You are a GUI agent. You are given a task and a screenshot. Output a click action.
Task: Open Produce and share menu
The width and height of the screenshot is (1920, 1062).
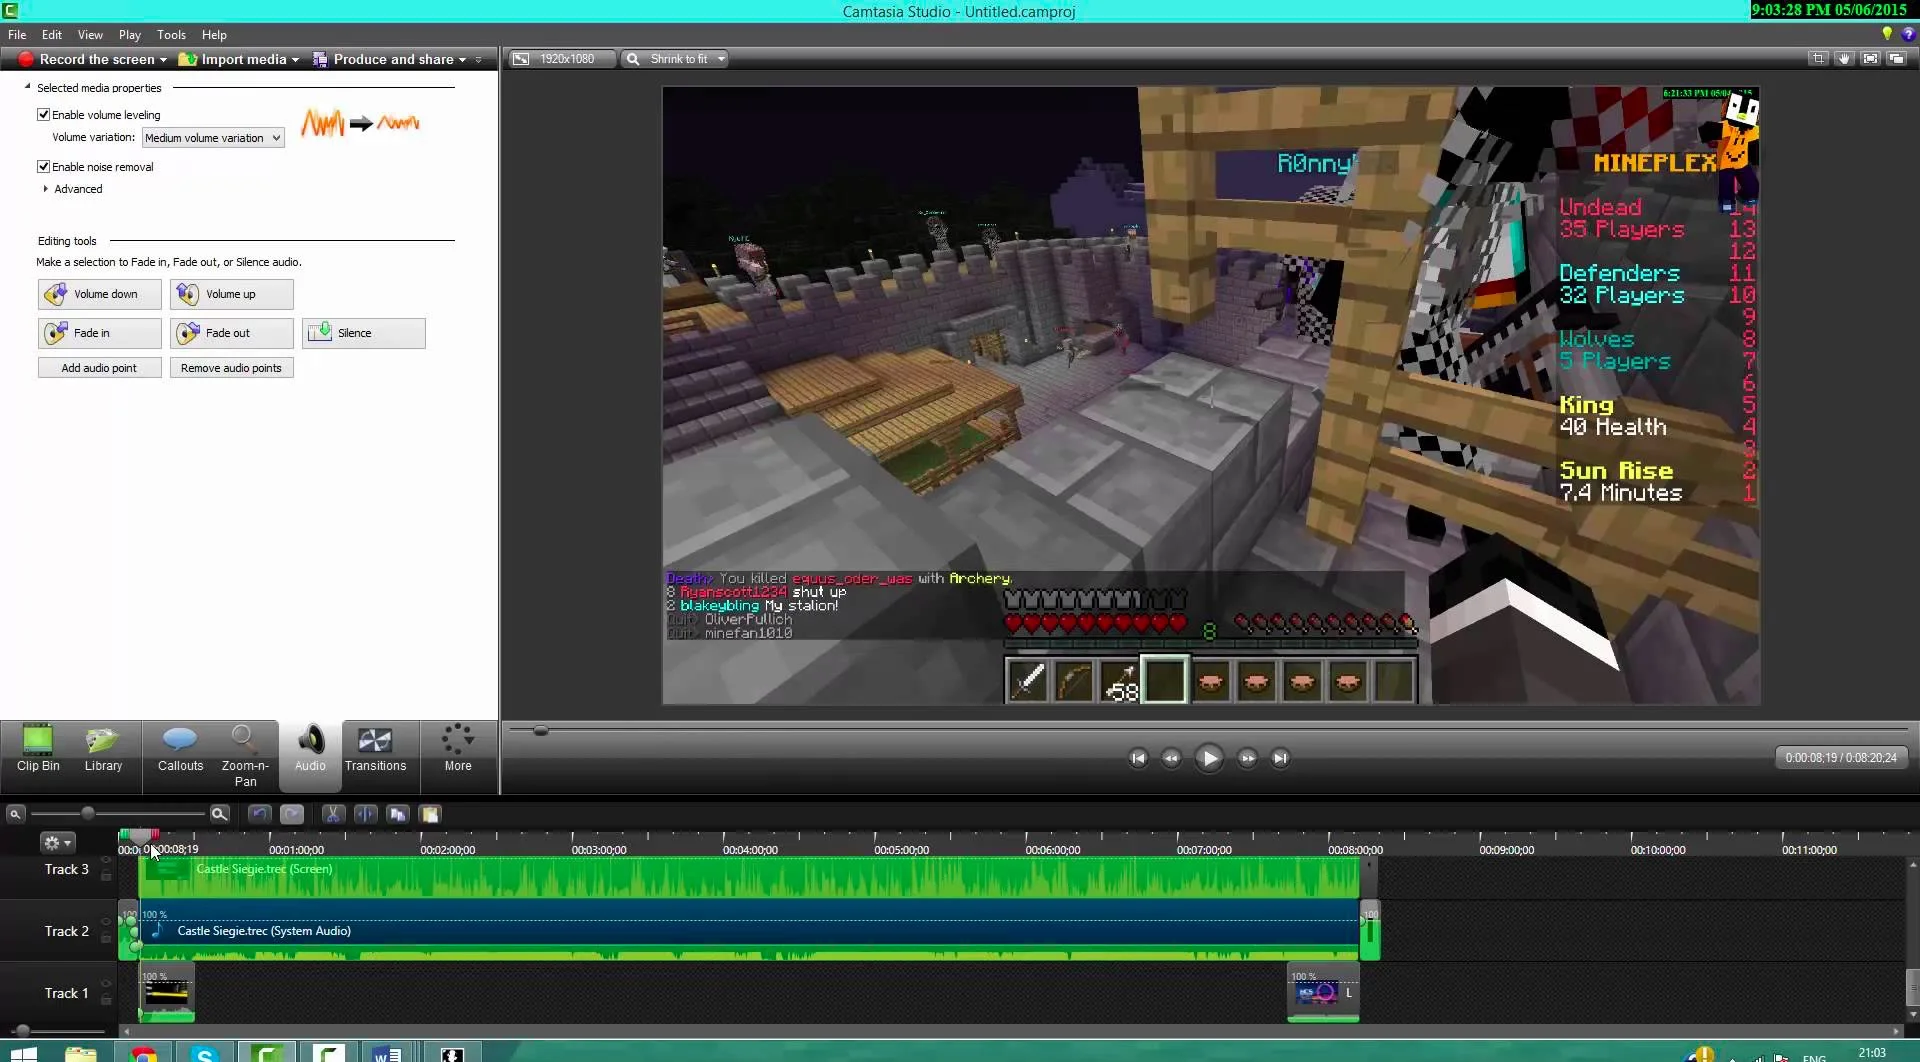(x=394, y=59)
